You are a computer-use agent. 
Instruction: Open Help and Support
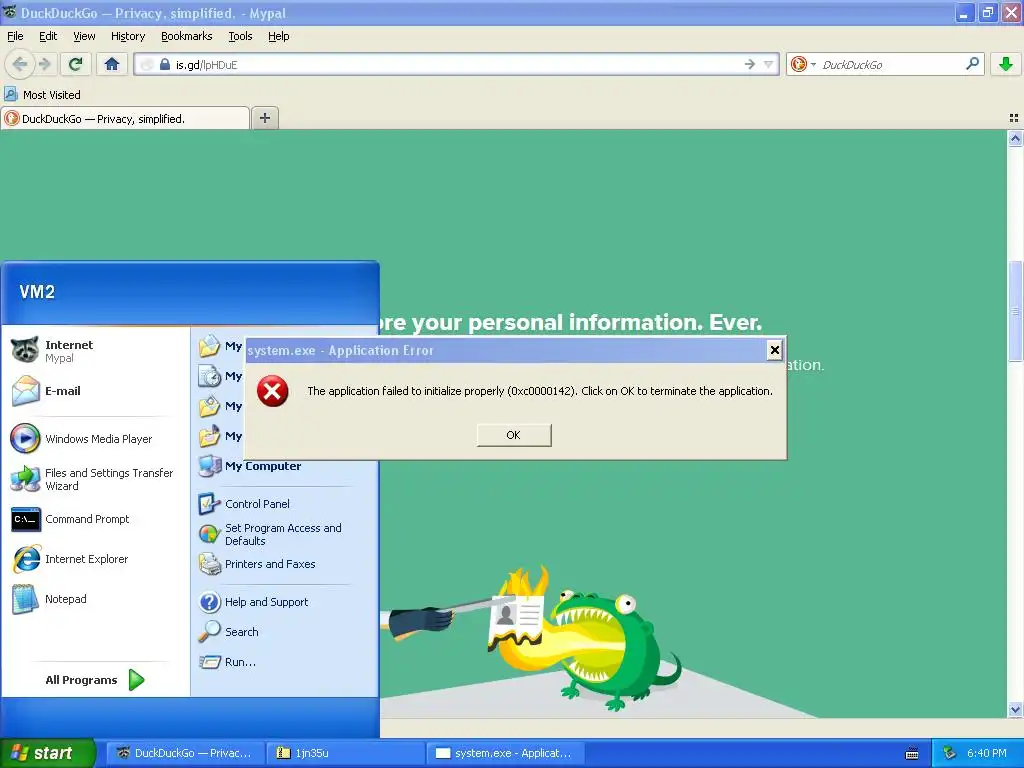(285, 602)
